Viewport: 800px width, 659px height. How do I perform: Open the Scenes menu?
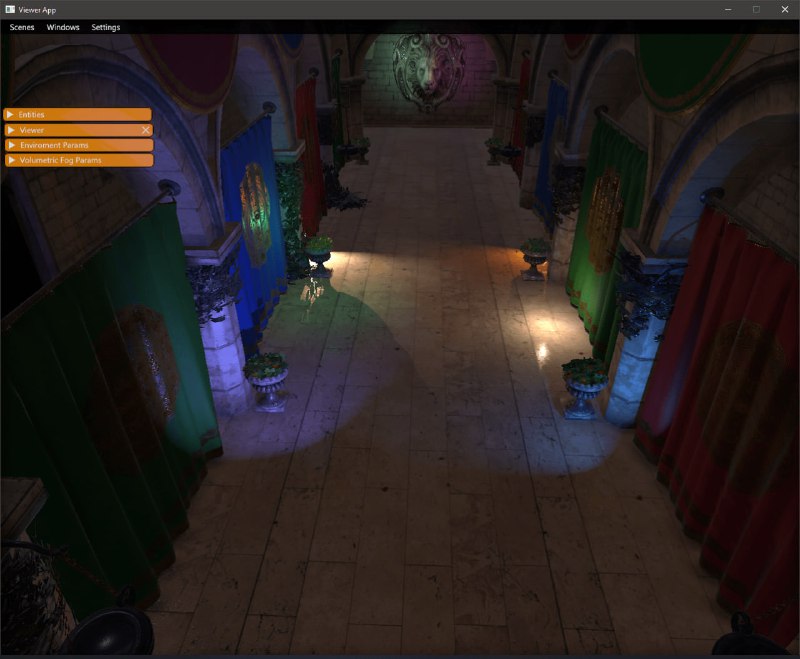(22, 27)
